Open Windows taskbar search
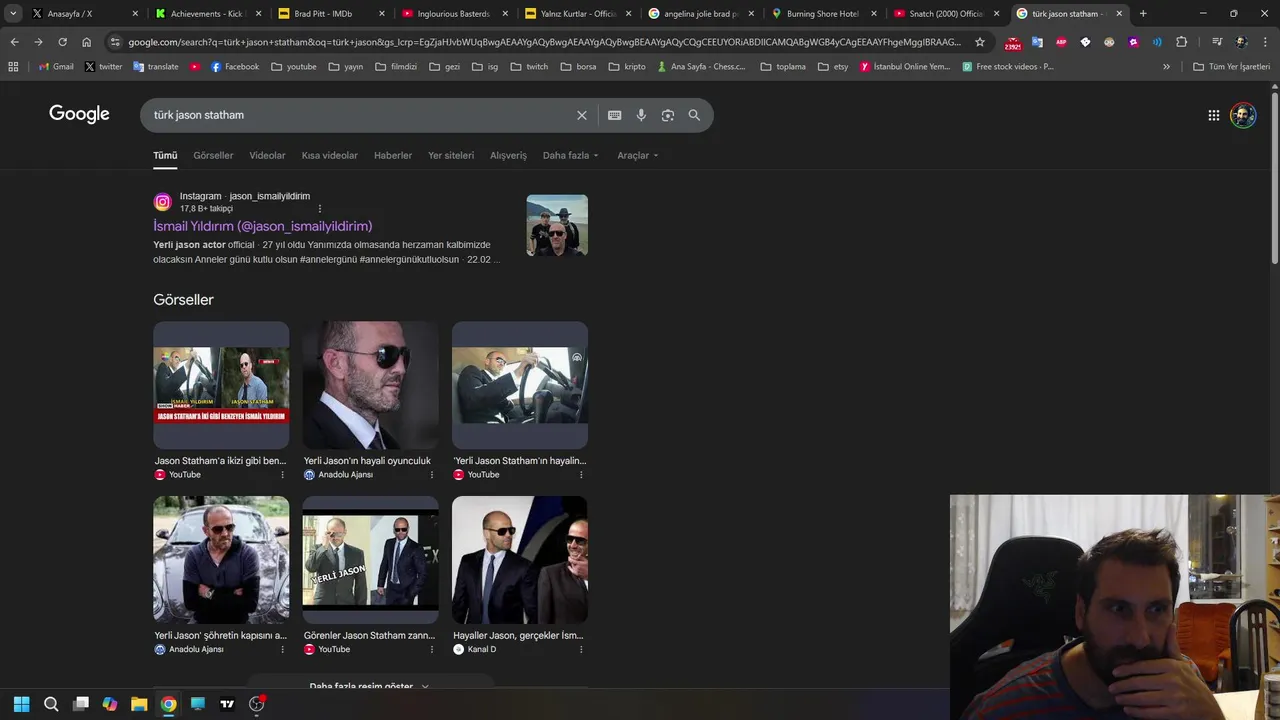Image resolution: width=1280 pixels, height=720 pixels. click(51, 704)
